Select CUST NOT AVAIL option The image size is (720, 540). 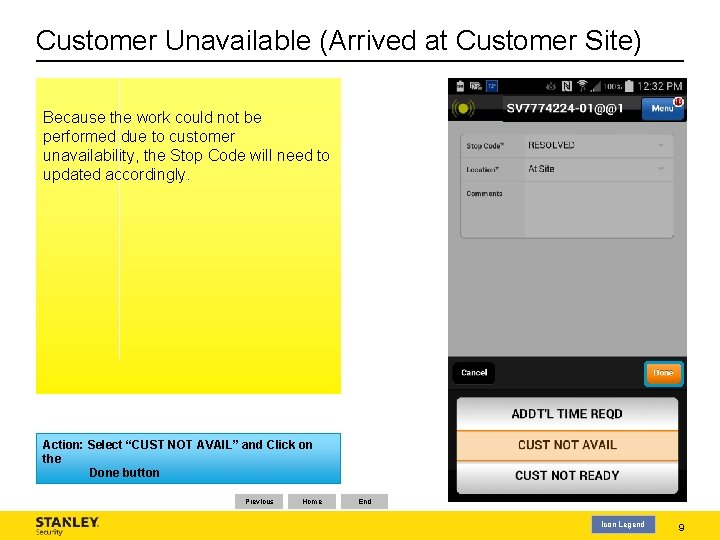point(567,445)
